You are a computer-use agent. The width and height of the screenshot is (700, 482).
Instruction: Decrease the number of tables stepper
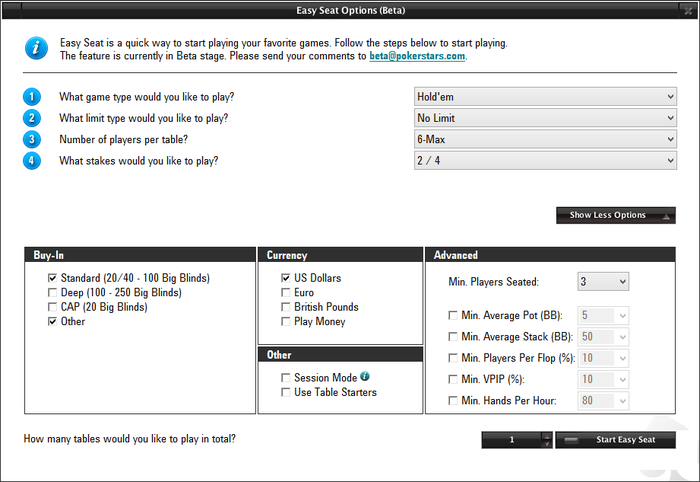tap(547, 444)
